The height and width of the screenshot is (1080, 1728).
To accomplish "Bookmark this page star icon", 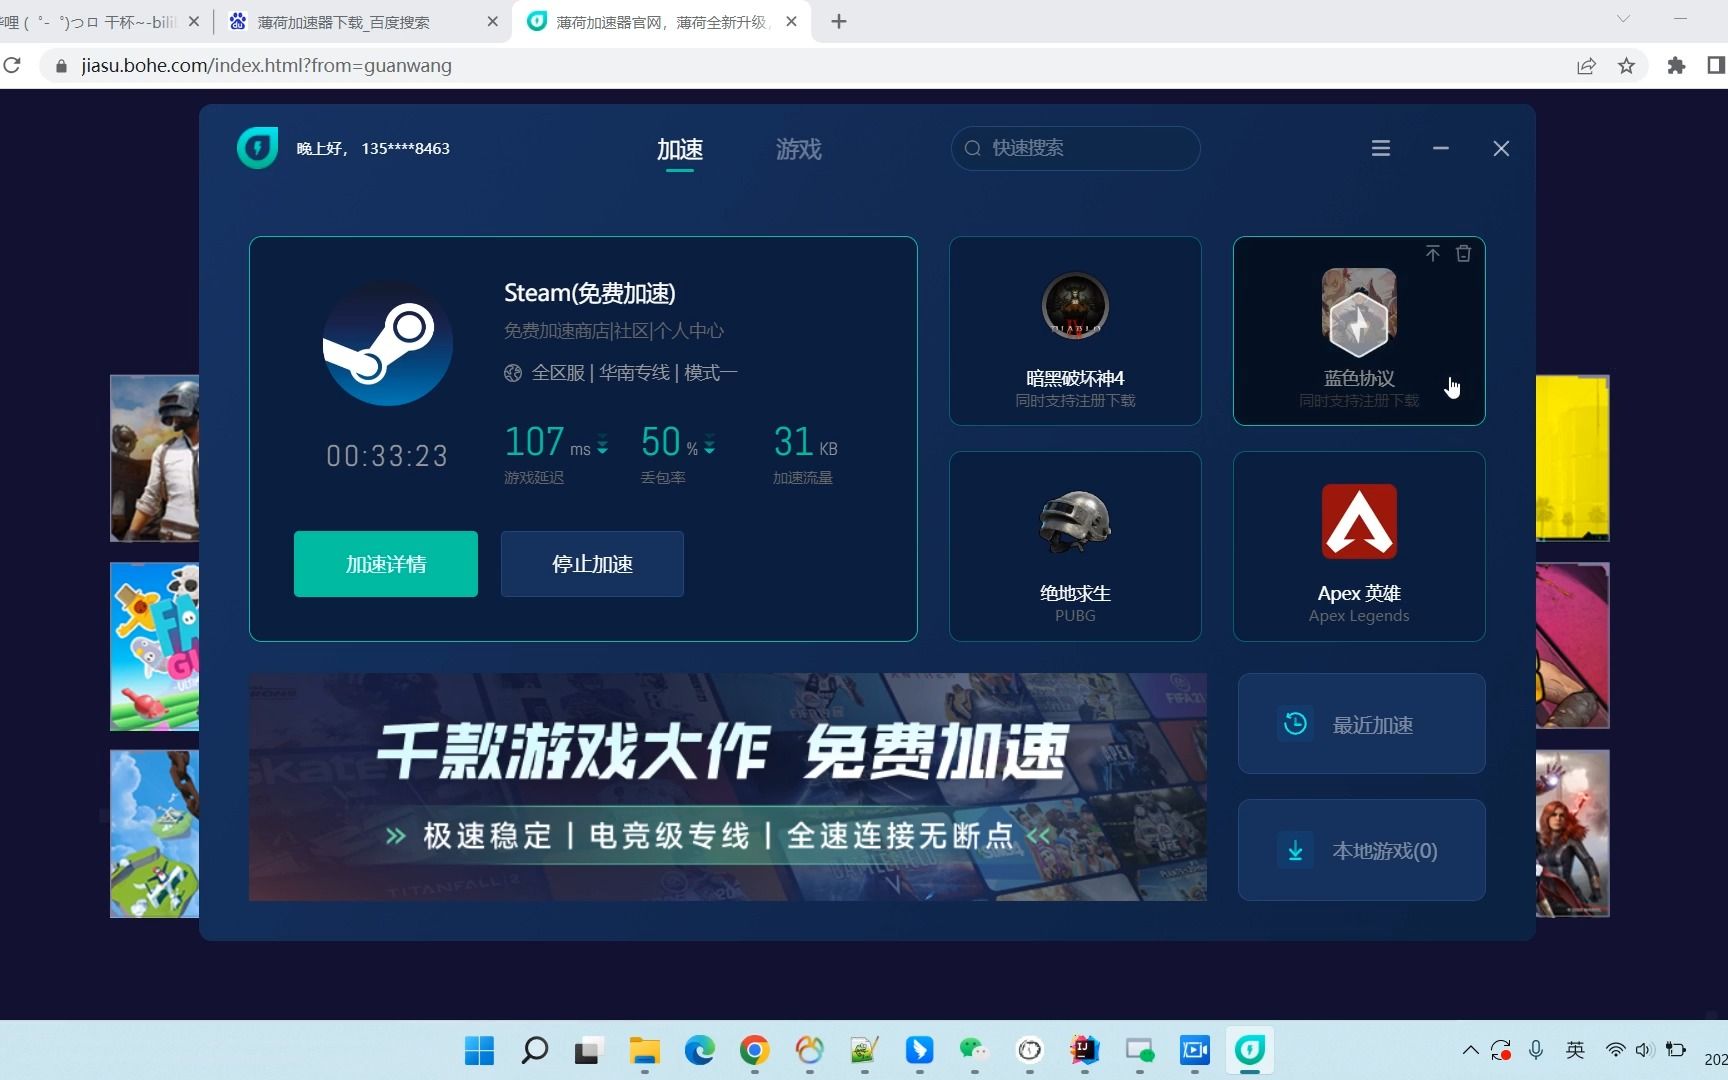I will (1626, 66).
